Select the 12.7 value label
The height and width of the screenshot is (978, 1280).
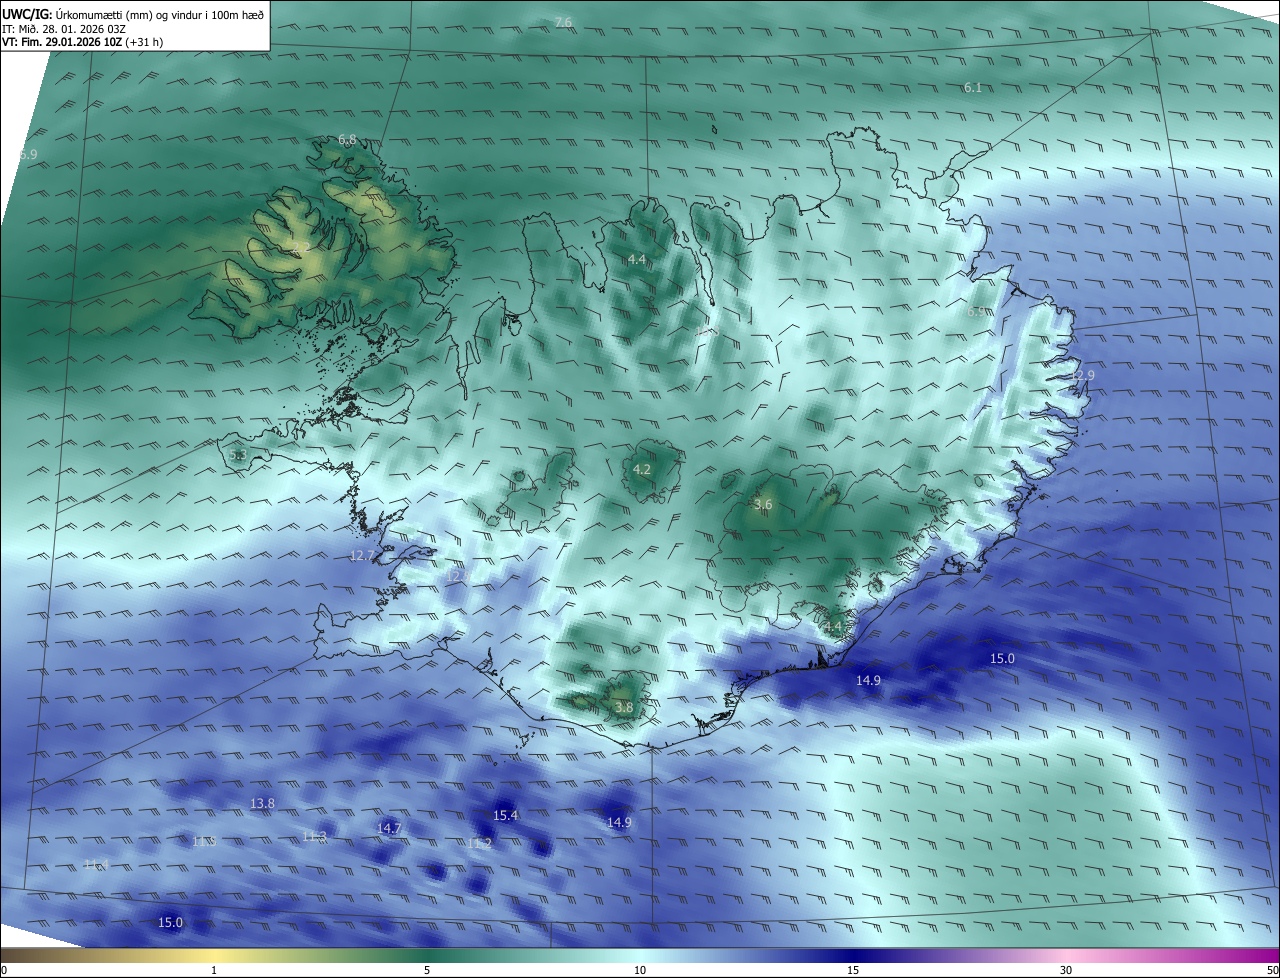click(362, 555)
